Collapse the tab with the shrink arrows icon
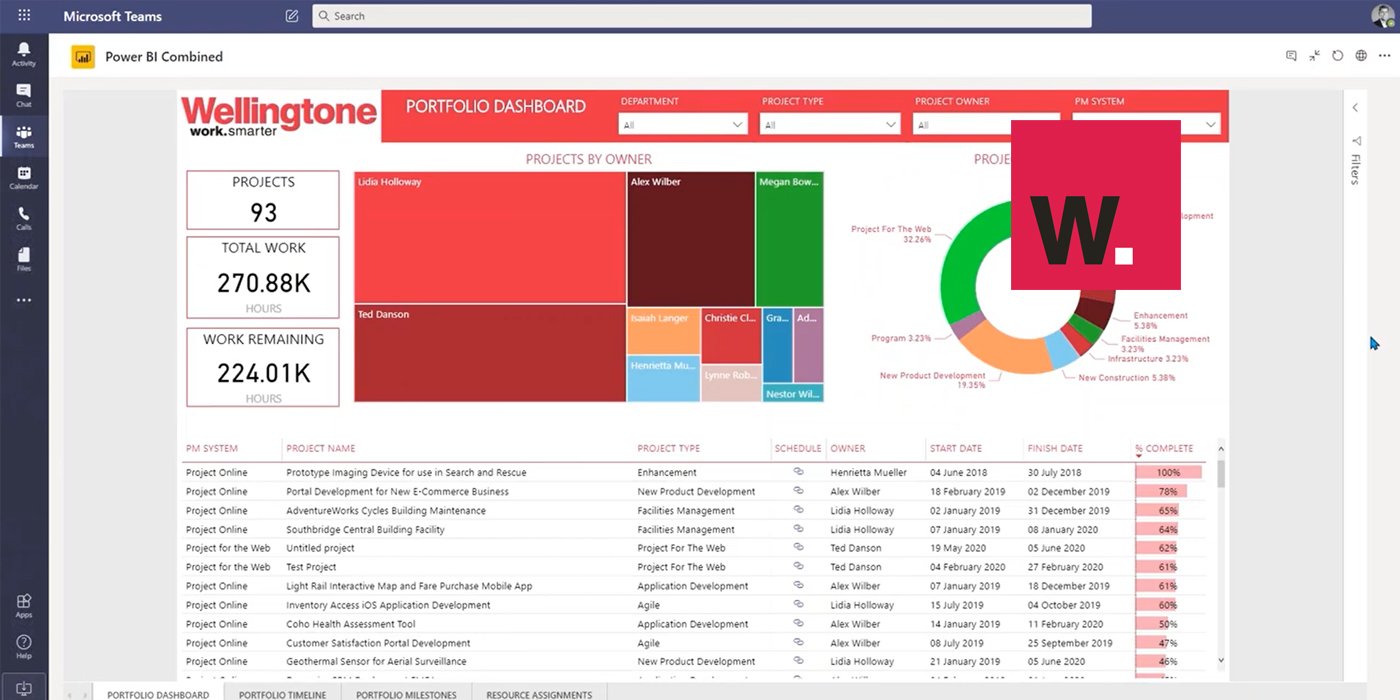 click(x=1314, y=56)
